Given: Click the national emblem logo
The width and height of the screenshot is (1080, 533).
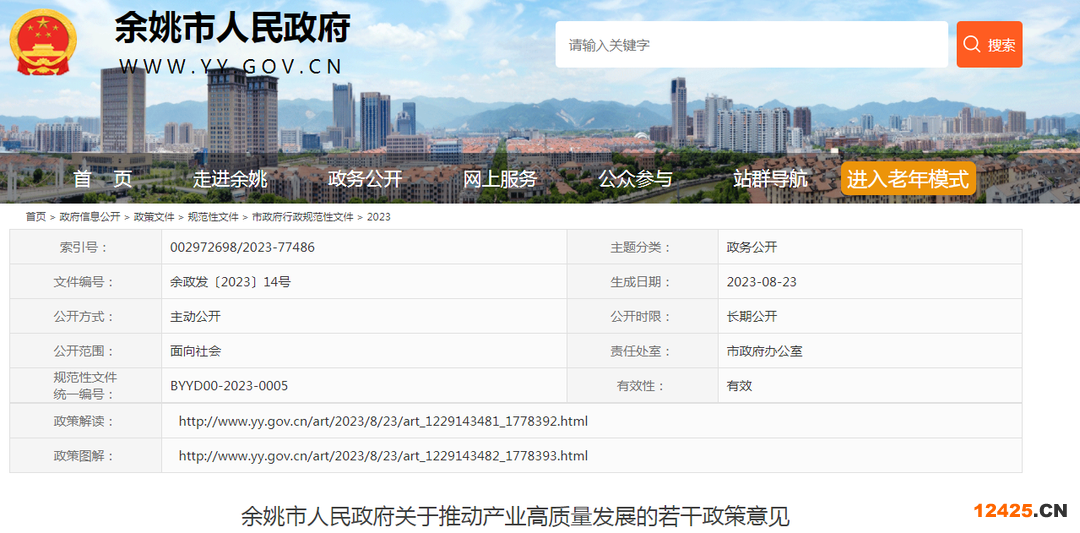Looking at the screenshot, I should tap(43, 42).
